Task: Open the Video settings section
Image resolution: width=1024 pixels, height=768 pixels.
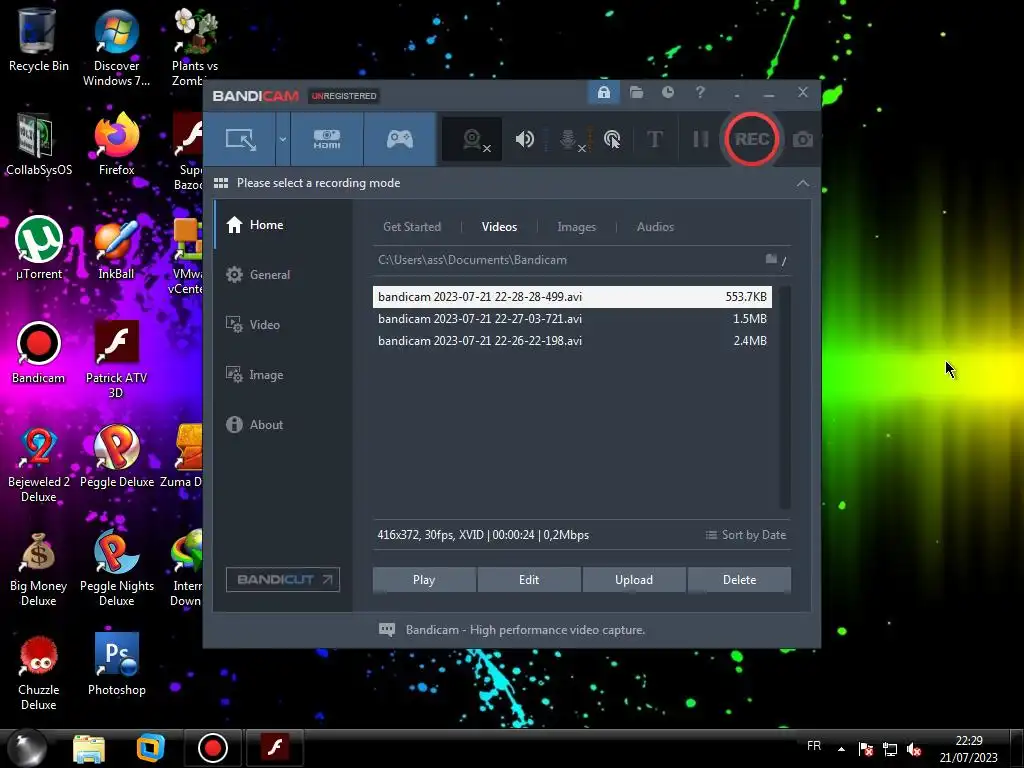Action: 283,325
